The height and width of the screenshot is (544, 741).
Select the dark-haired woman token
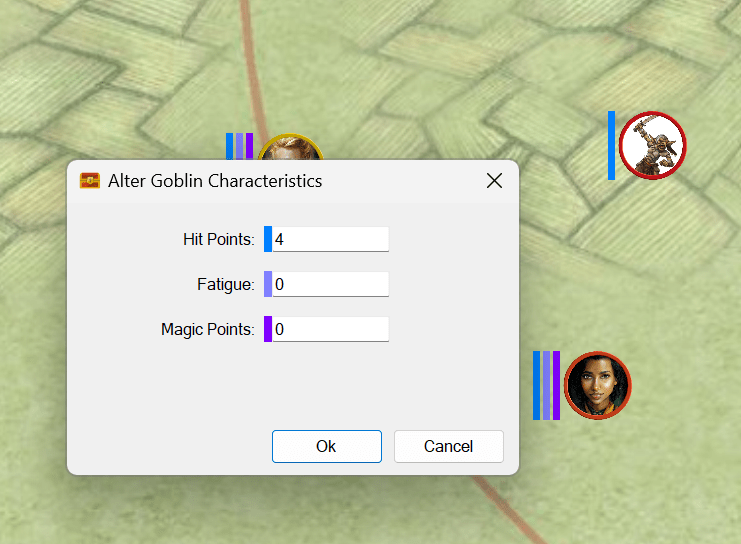[x=597, y=385]
